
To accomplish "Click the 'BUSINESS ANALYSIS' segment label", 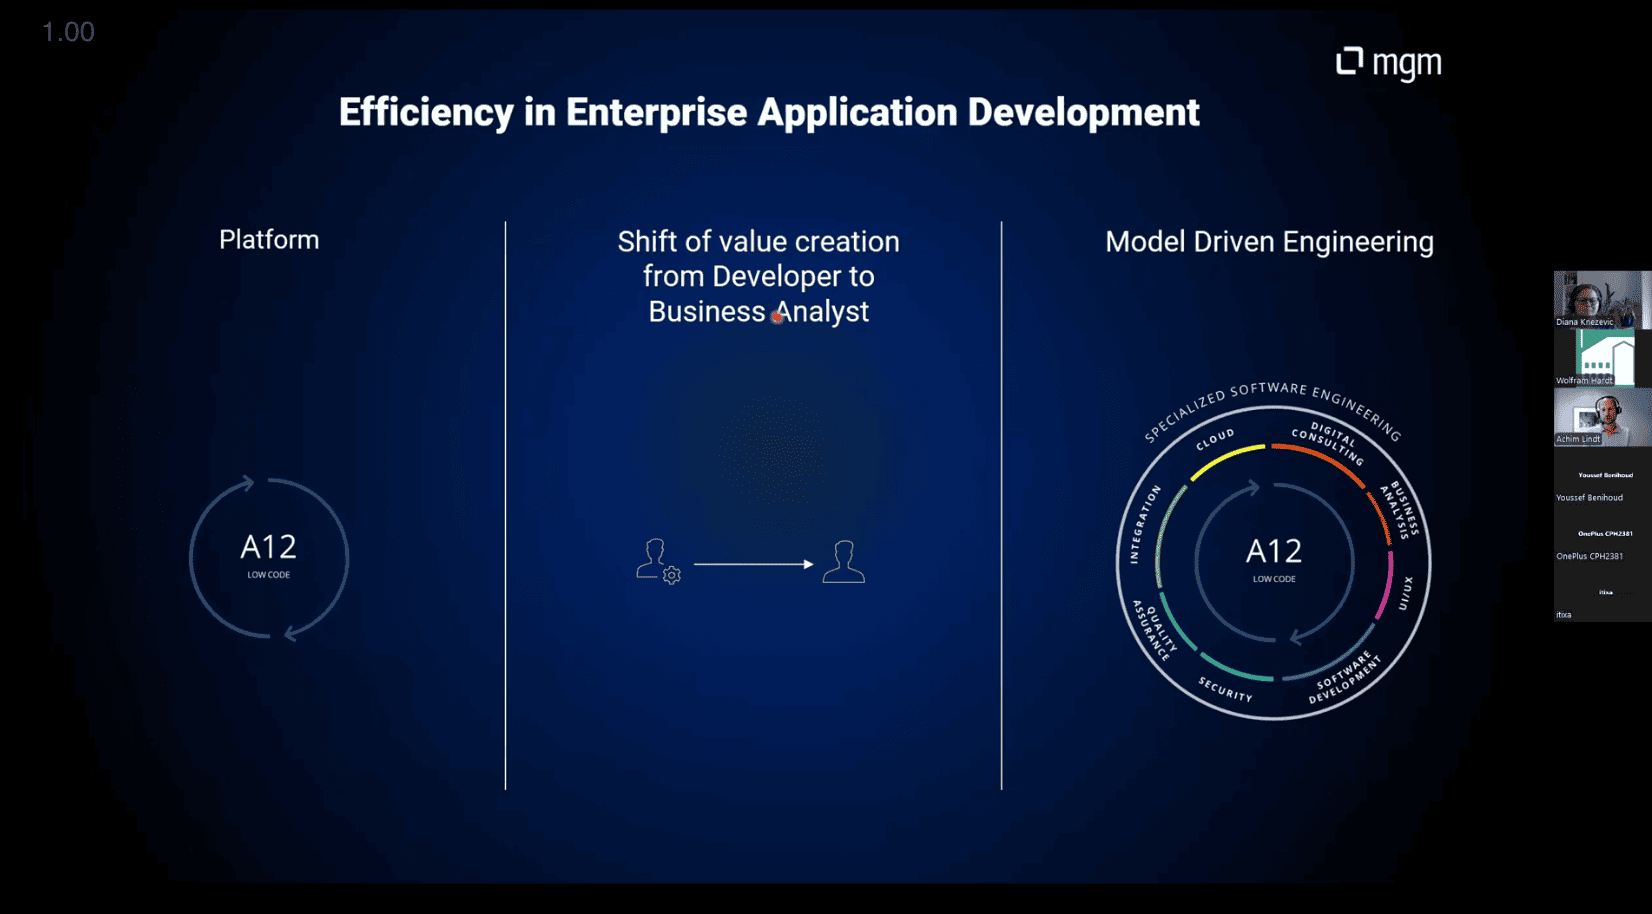I will (x=1400, y=510).
